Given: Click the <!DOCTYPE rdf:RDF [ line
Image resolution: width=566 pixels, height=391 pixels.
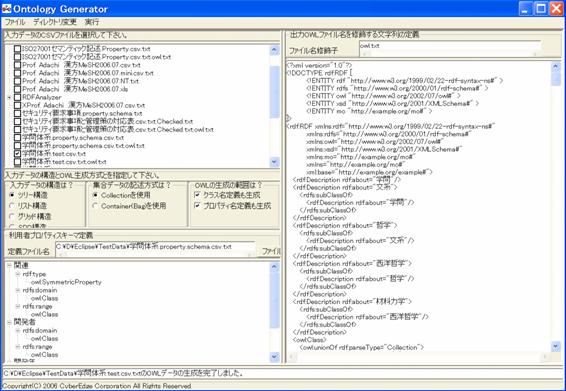Looking at the screenshot, I should click(x=319, y=73).
